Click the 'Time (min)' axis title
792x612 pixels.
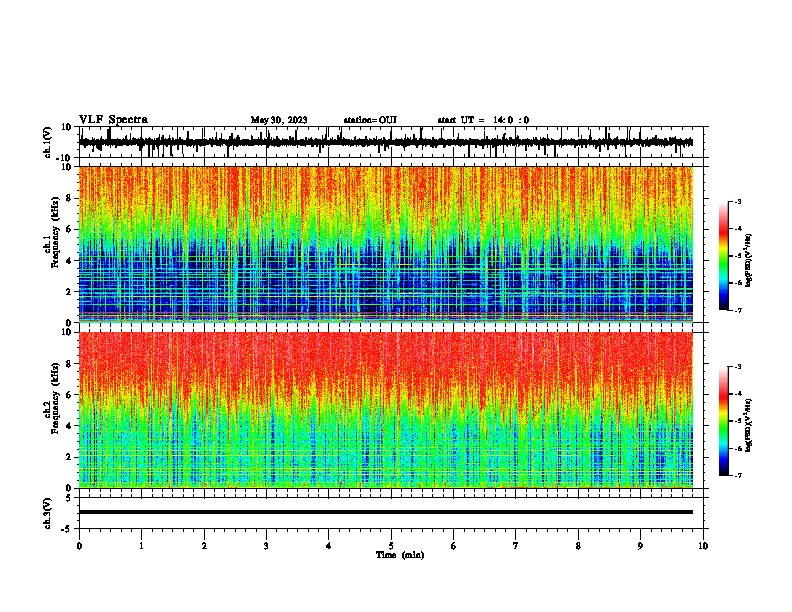tap(400, 555)
